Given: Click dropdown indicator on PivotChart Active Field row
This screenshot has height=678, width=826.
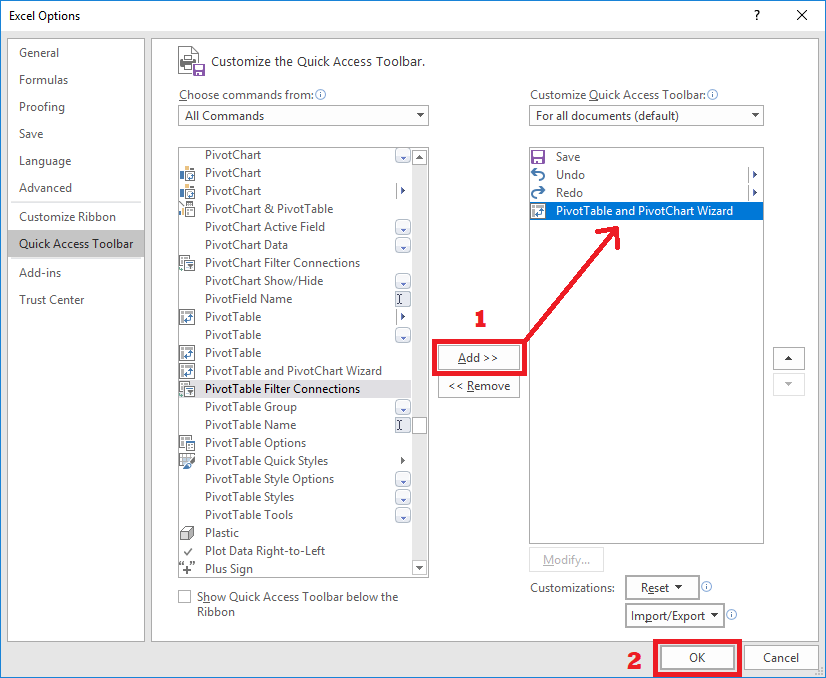Looking at the screenshot, I should tap(403, 228).
